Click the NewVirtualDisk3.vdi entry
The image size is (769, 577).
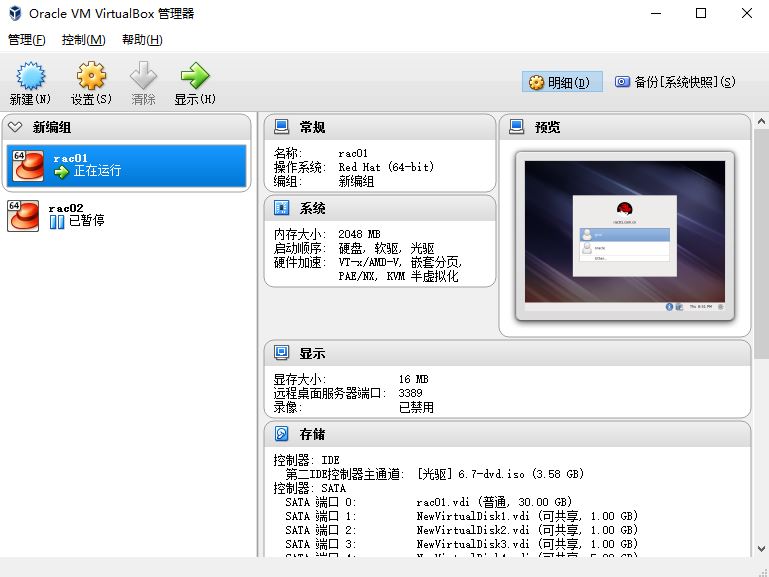coord(527,544)
